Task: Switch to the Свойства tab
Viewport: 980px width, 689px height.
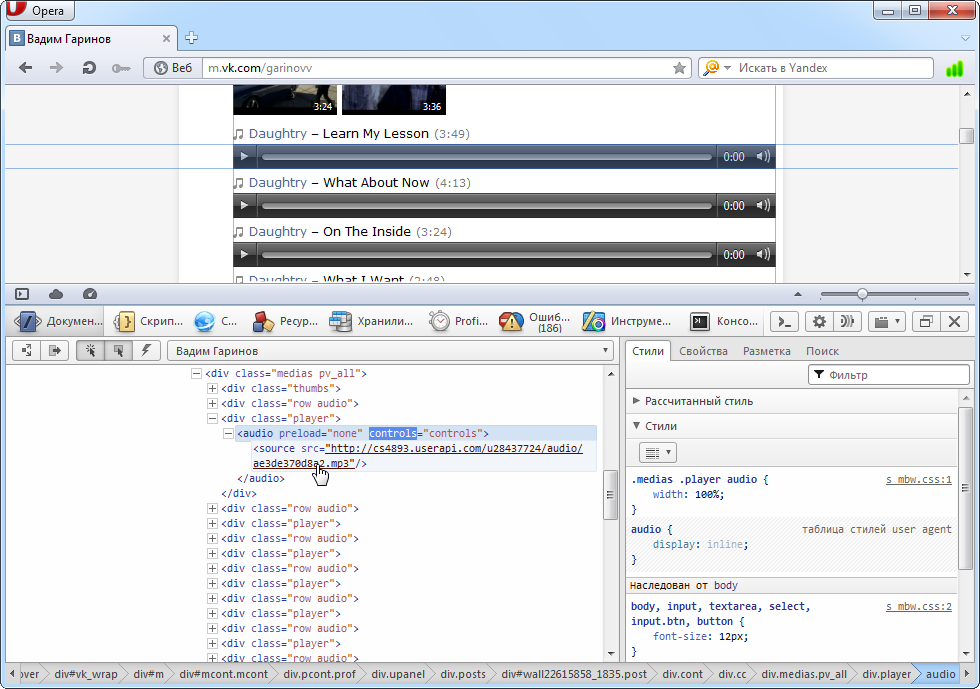Action: click(x=703, y=351)
